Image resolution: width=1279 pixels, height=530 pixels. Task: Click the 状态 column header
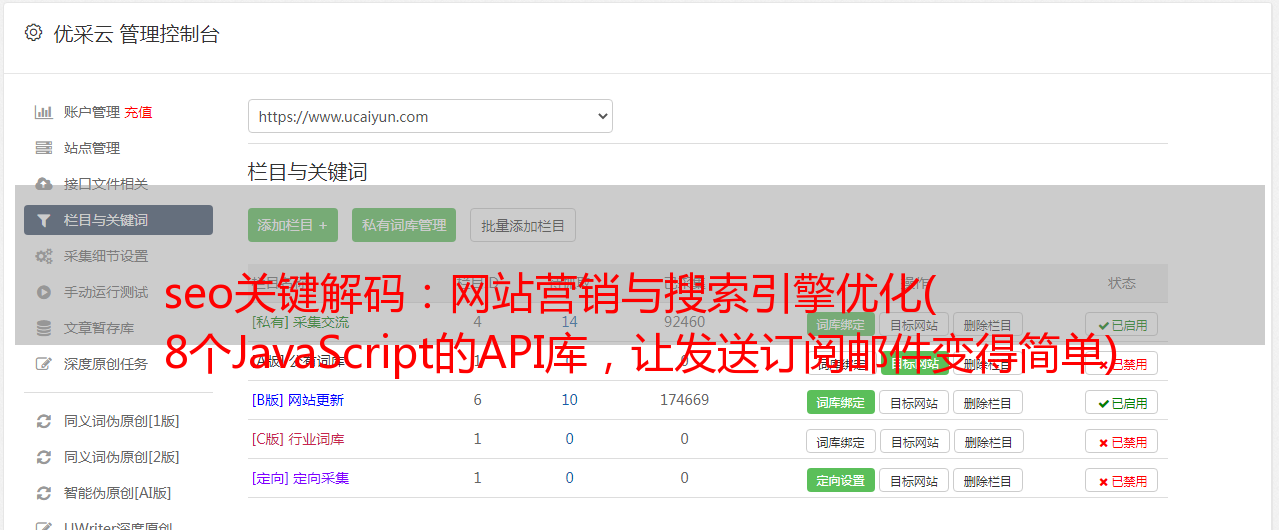click(x=1122, y=283)
